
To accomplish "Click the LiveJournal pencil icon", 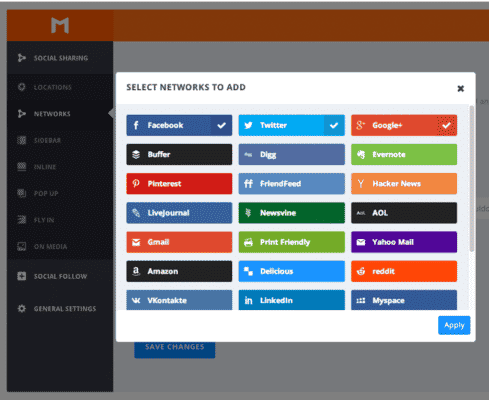I will 136,213.
